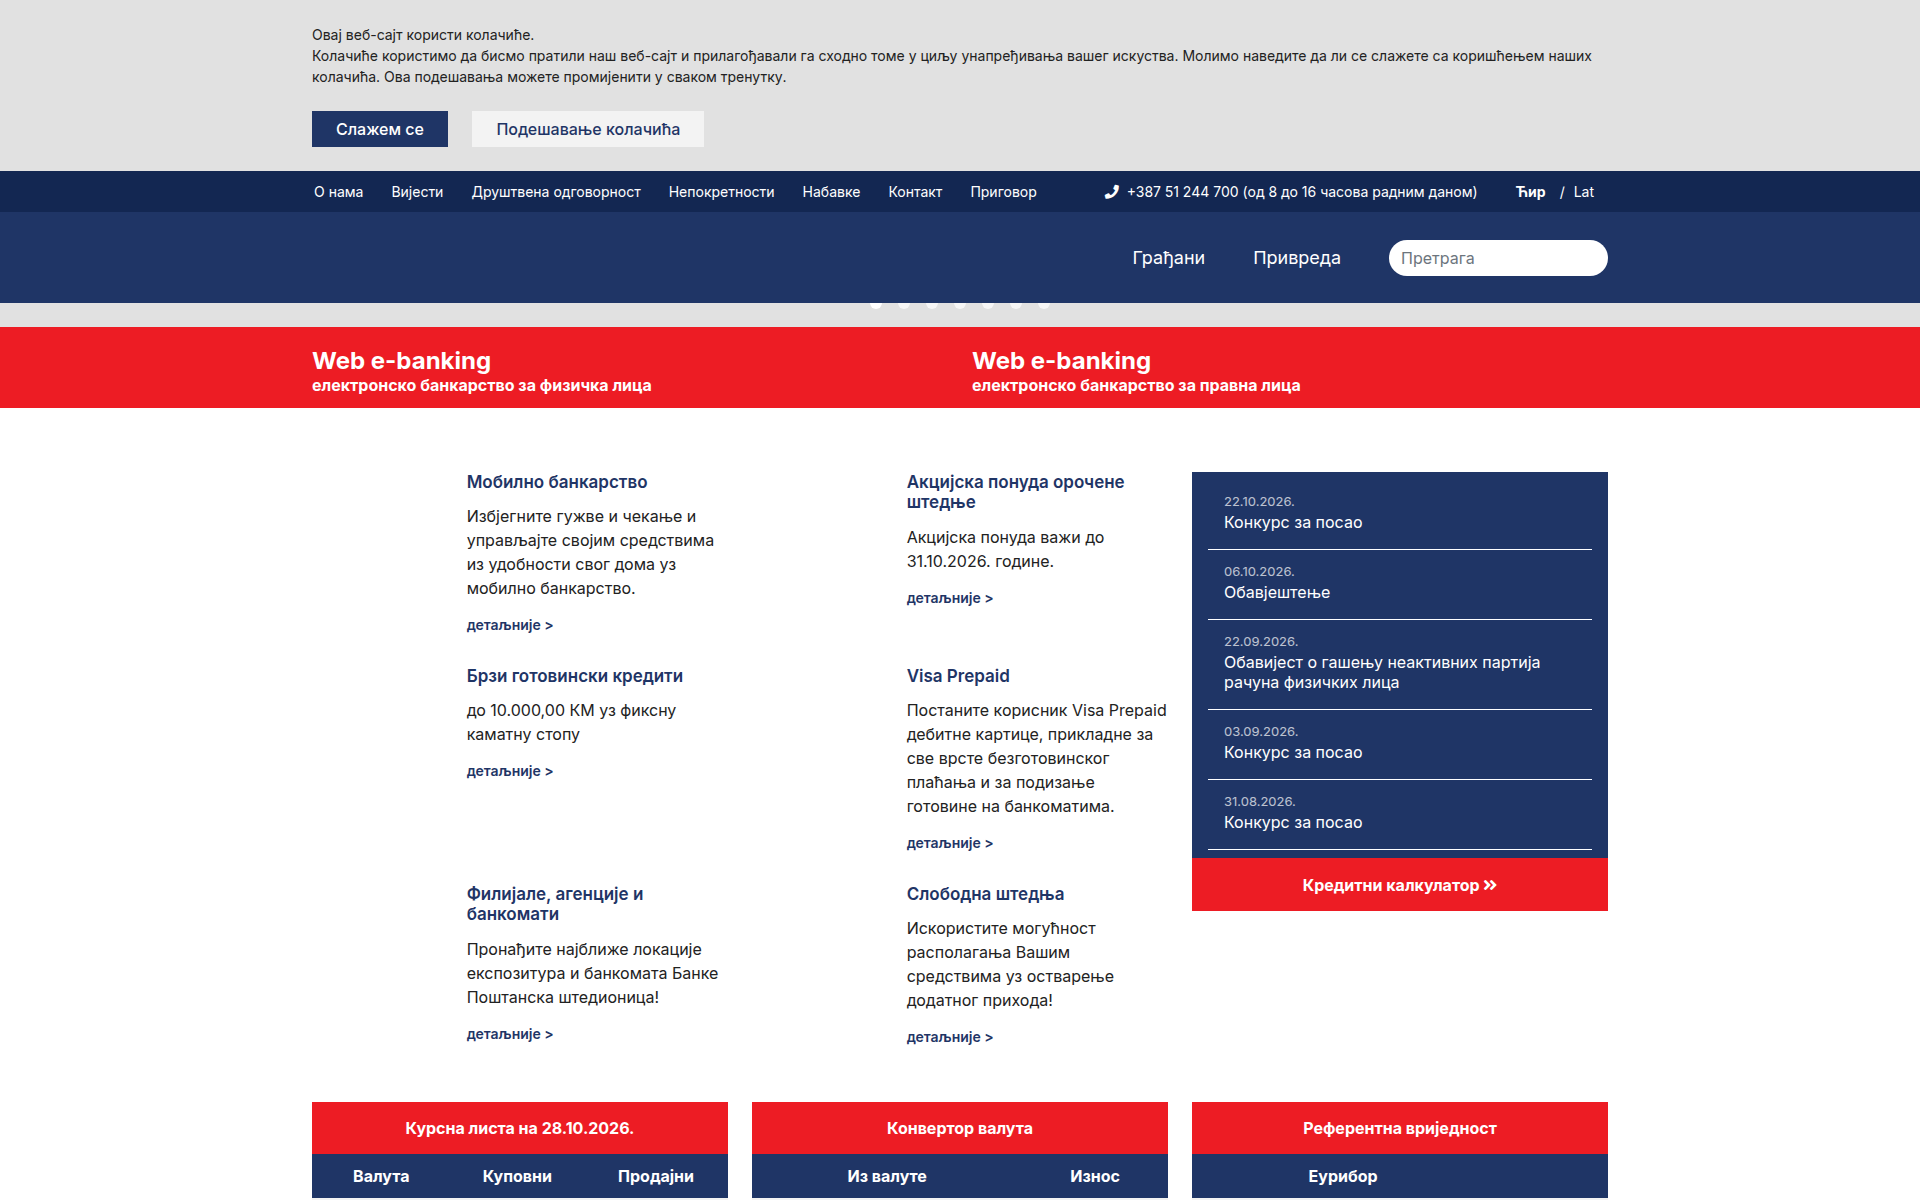This screenshot has height=1200, width=1920.
Task: Open Web e-banking за физичка лица
Action: tap(481, 371)
